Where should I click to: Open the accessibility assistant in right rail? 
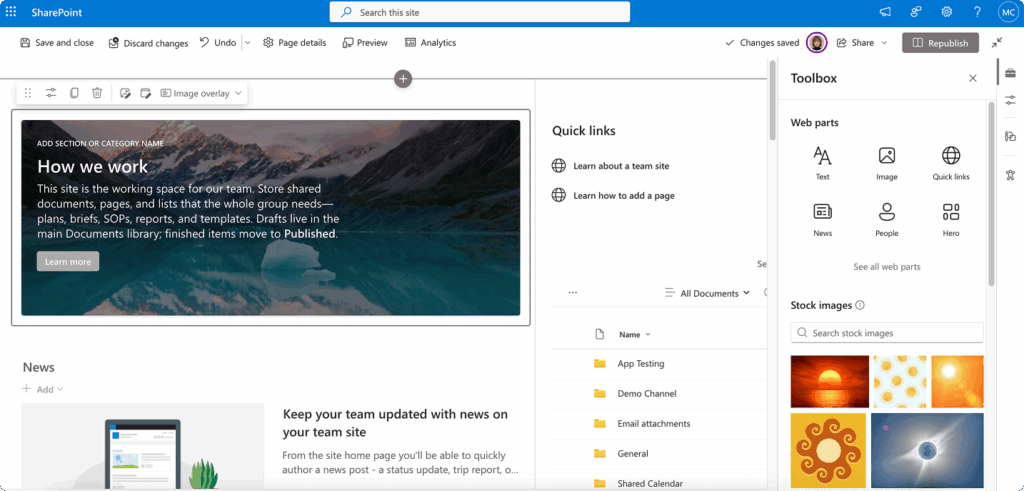coord(1010,175)
